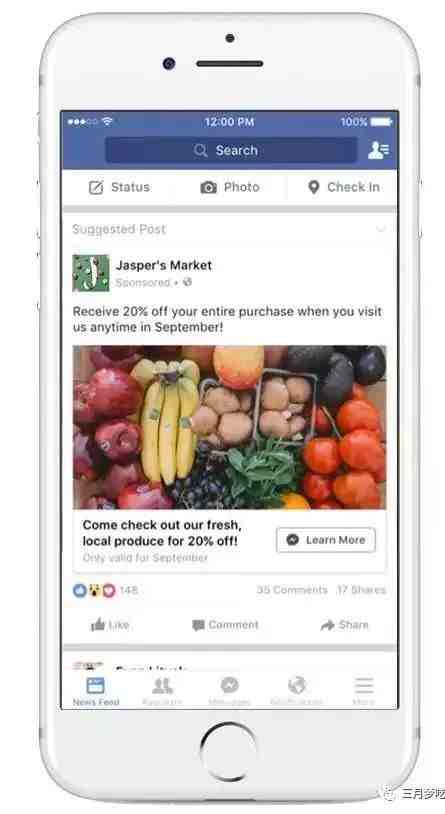
Task: Open the Messenger tab in bottom bar
Action: point(230,691)
